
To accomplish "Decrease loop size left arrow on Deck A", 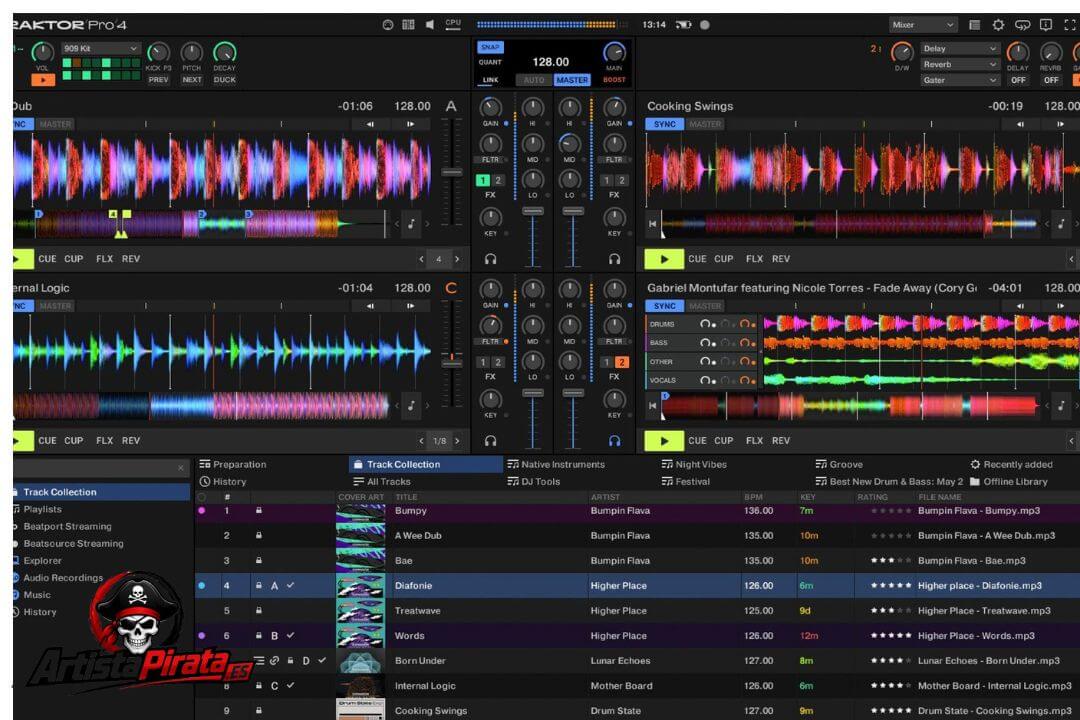I will pos(421,259).
